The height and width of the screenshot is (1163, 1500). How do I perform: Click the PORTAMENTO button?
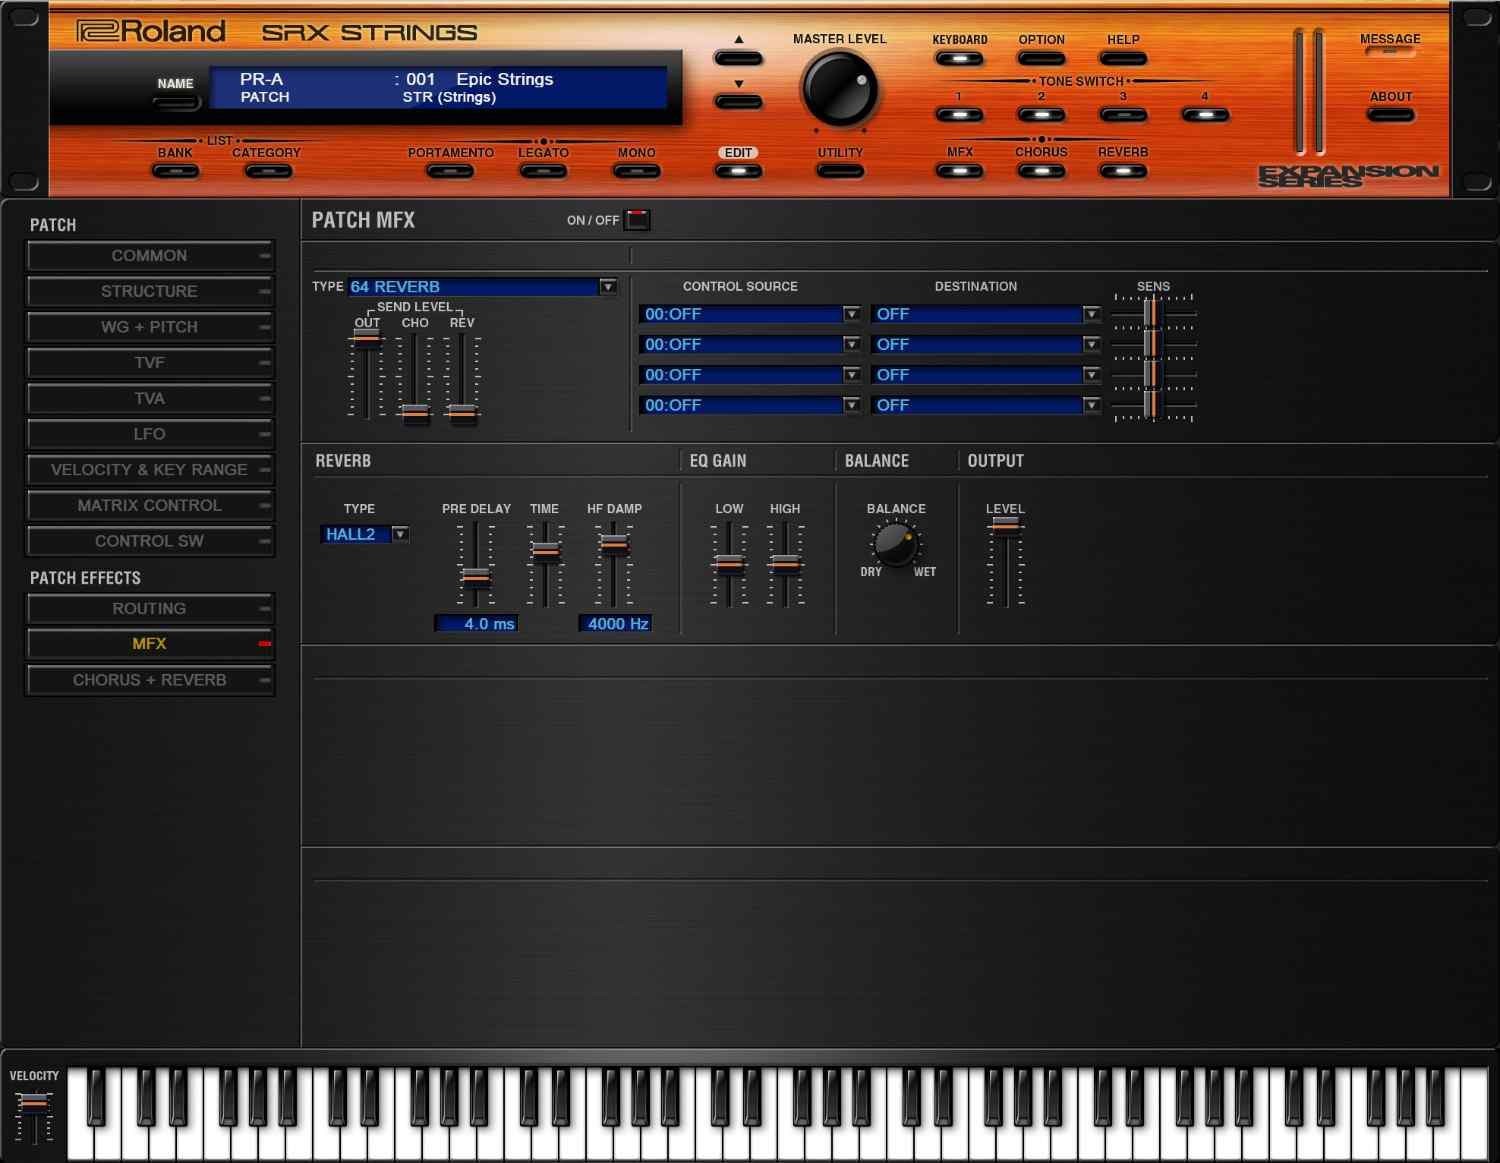(450, 170)
